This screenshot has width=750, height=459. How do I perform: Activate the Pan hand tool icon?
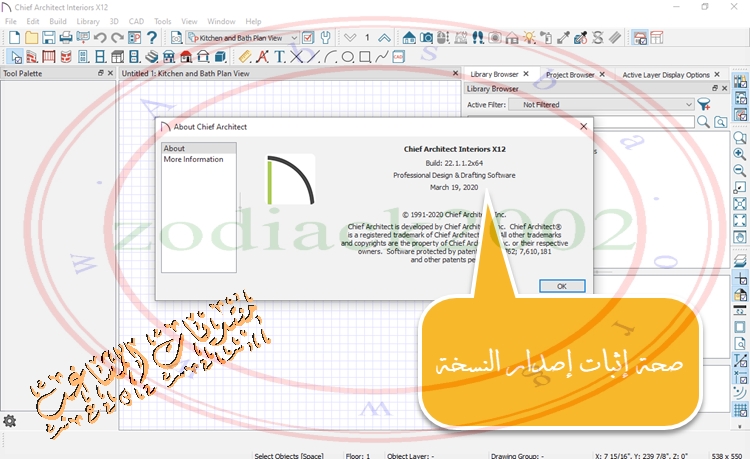[x=739, y=237]
